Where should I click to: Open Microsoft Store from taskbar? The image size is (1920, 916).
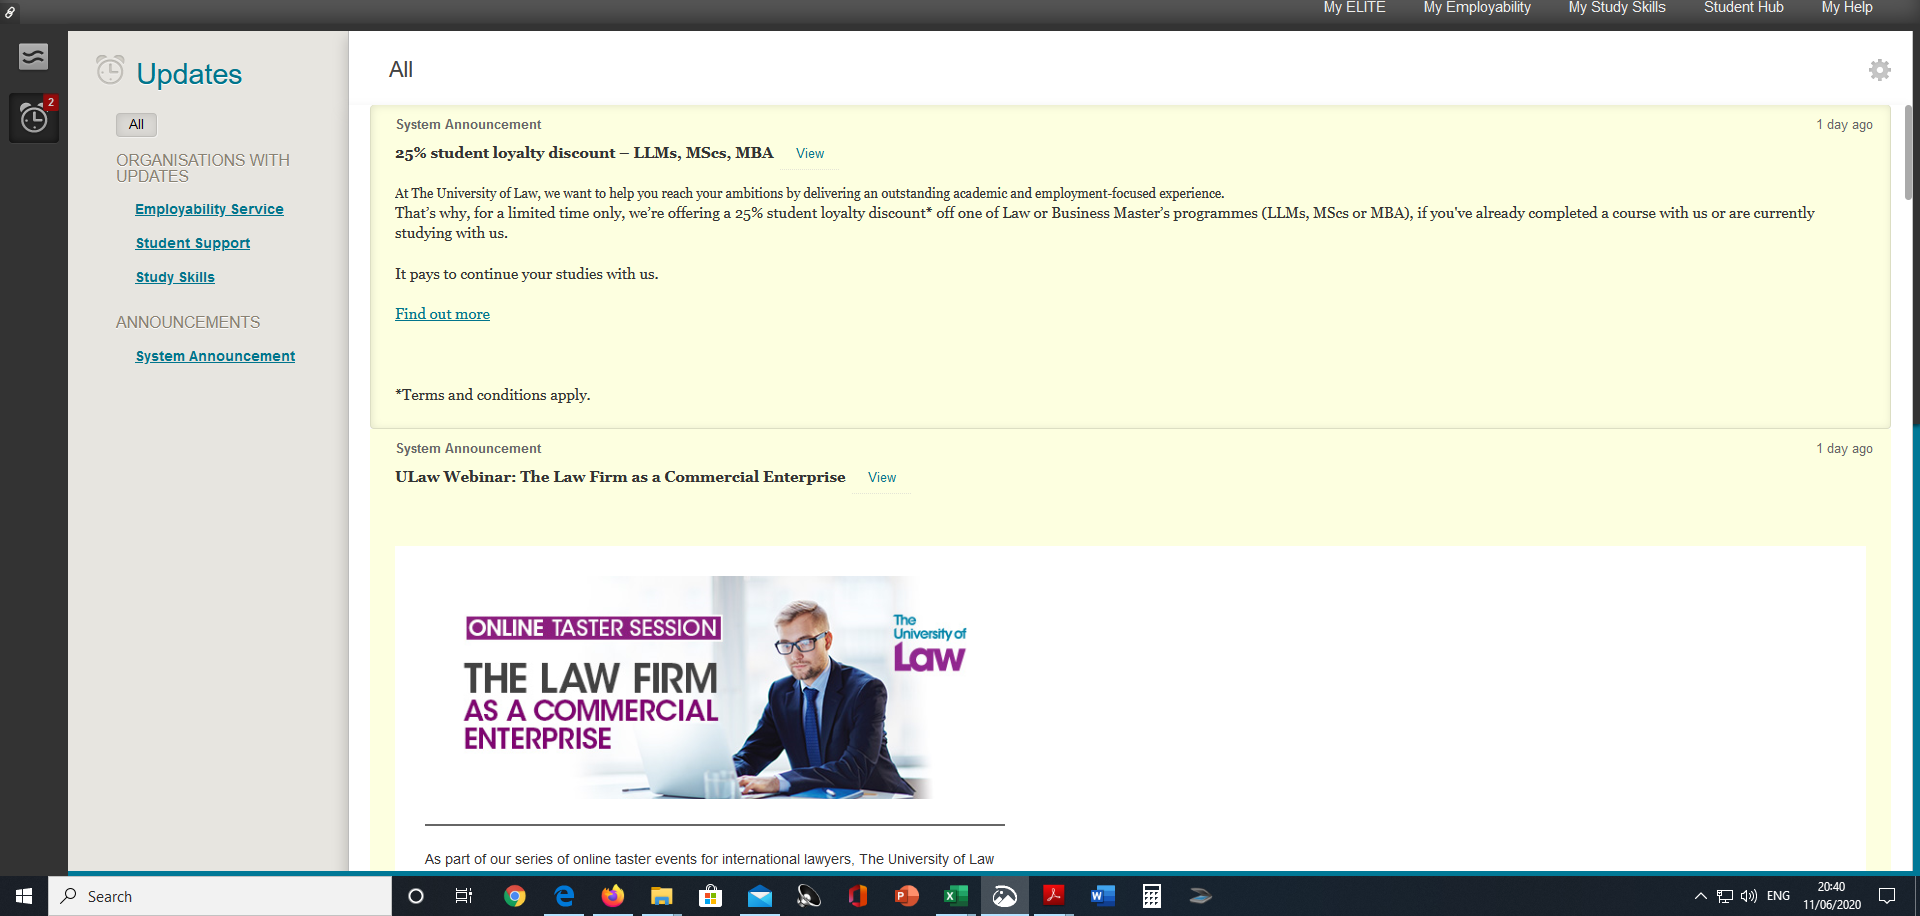tap(710, 896)
